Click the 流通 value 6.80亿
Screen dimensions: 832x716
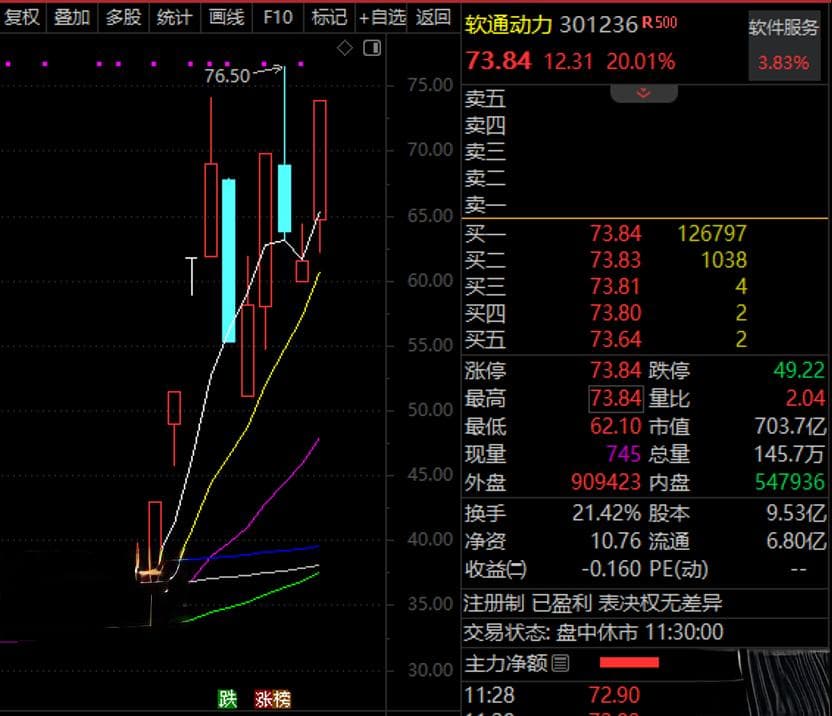pyautogui.click(x=796, y=541)
